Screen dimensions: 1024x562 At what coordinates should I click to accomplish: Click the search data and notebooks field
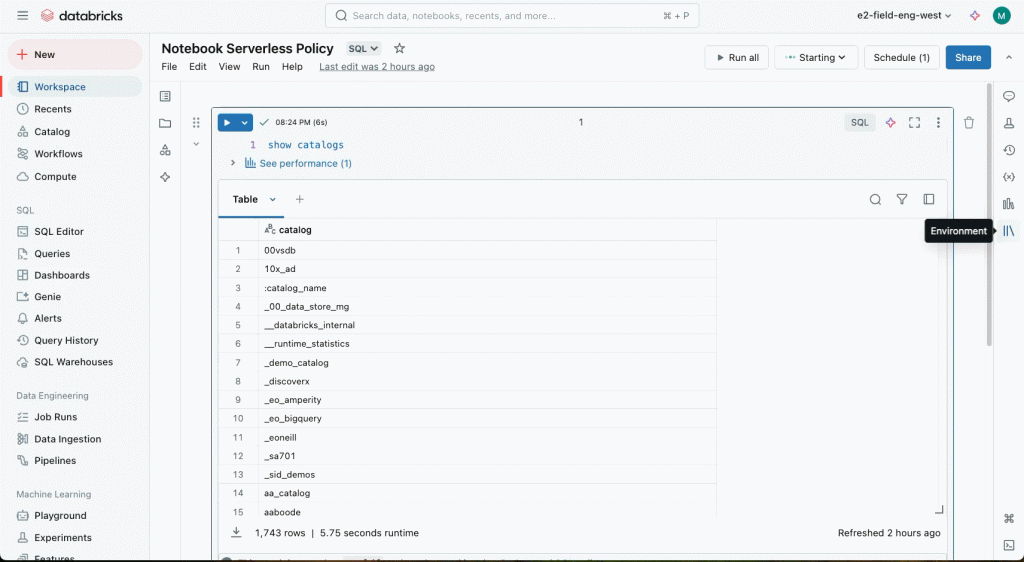510,16
